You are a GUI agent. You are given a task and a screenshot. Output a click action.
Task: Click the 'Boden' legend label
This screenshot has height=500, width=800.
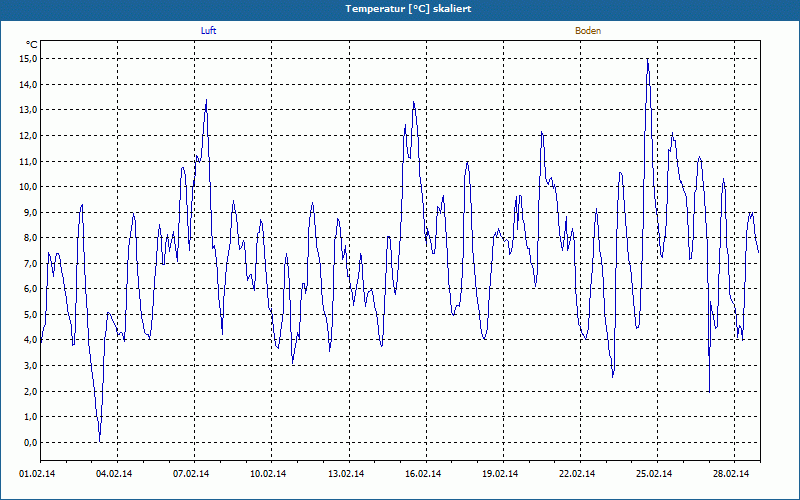(x=588, y=31)
